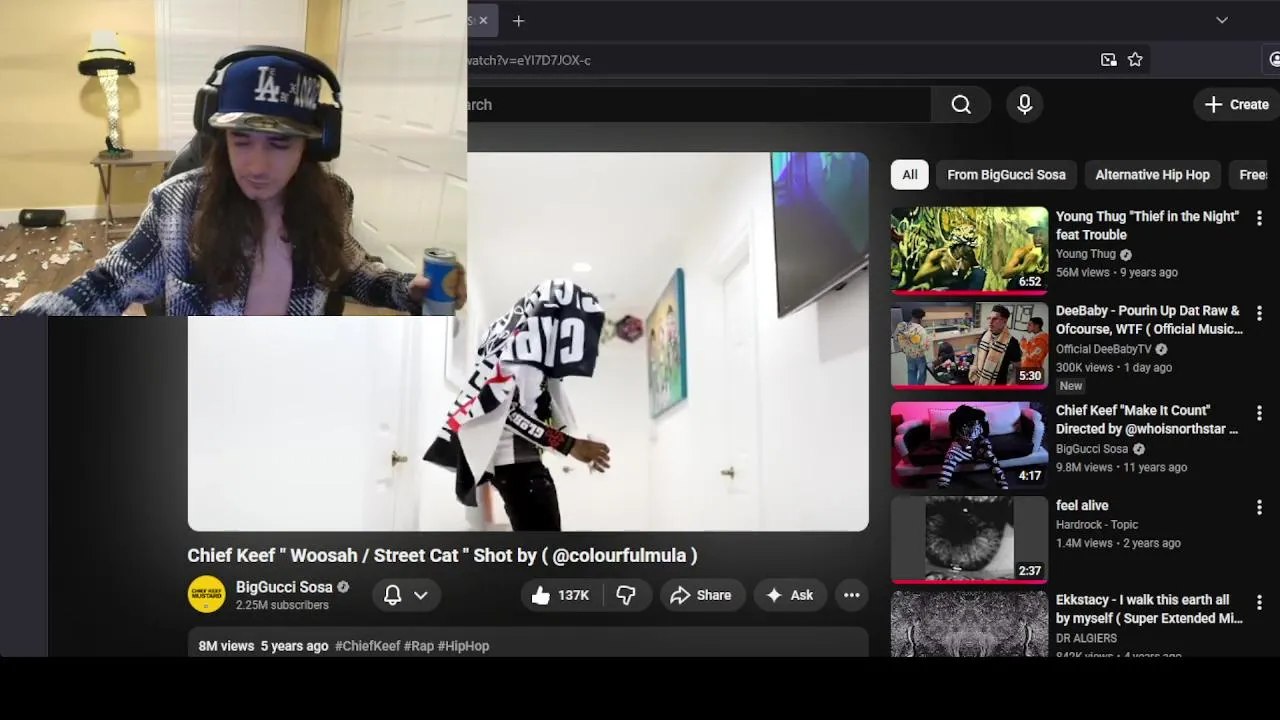Image resolution: width=1280 pixels, height=720 pixels.
Task: Play Ekkstacy I walk this earth thumbnail
Action: tap(969, 624)
